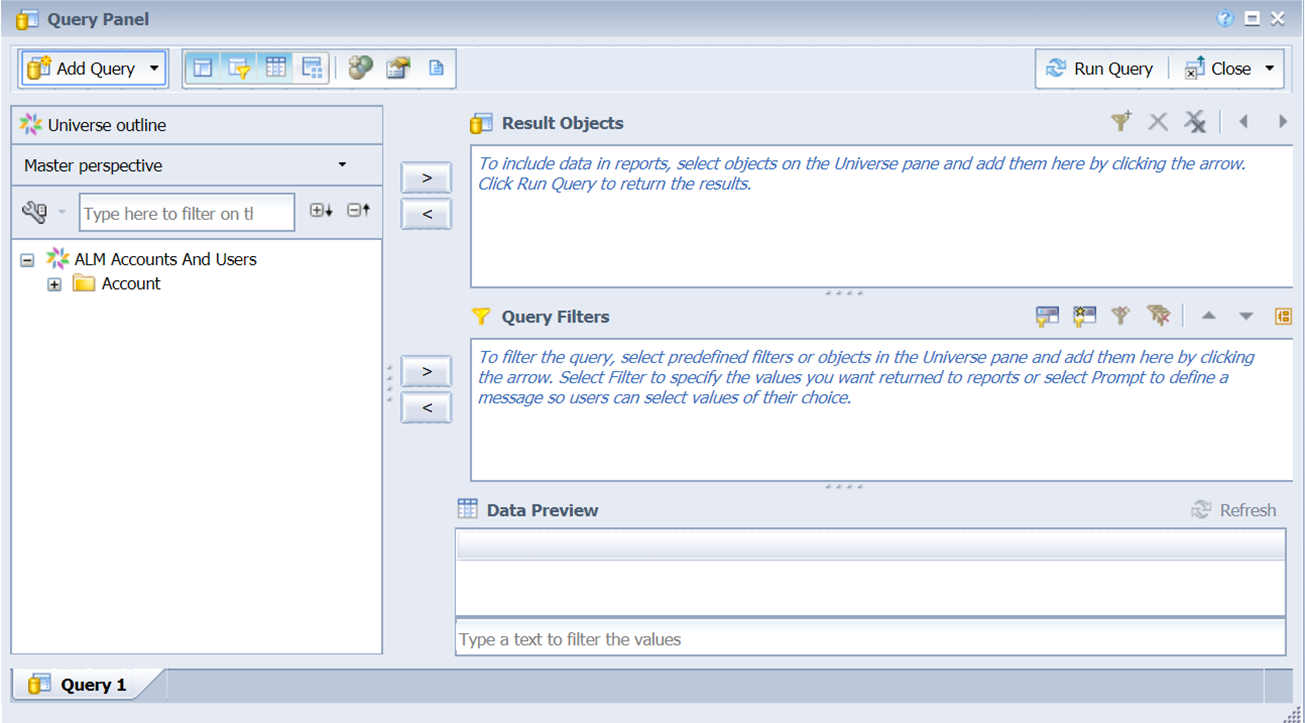Click the help question mark icon
The width and height of the screenshot is (1305, 723).
[1225, 18]
